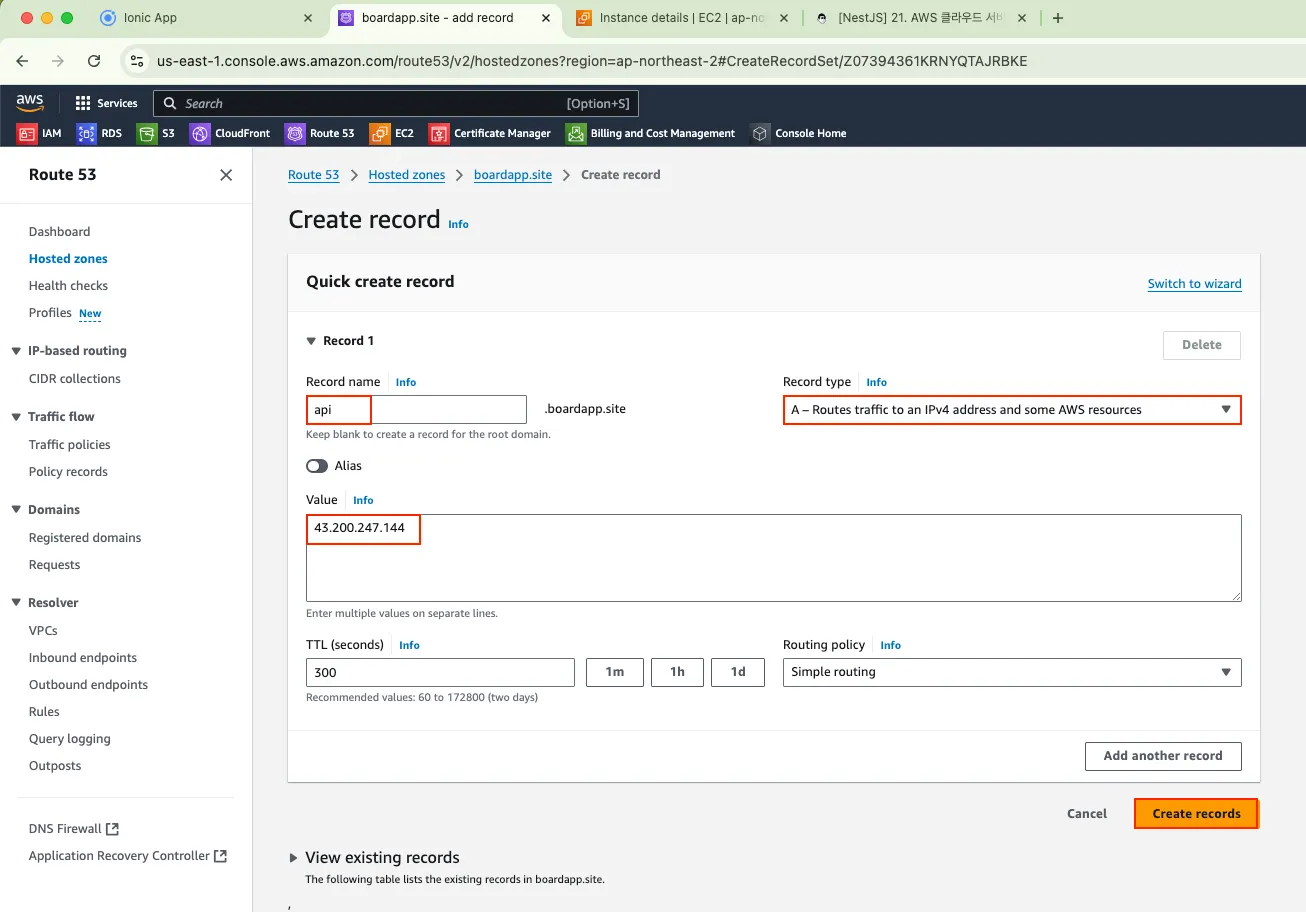Open Hosted zones in the sidebar
Screen dimensions: 1306x912
click(68, 259)
